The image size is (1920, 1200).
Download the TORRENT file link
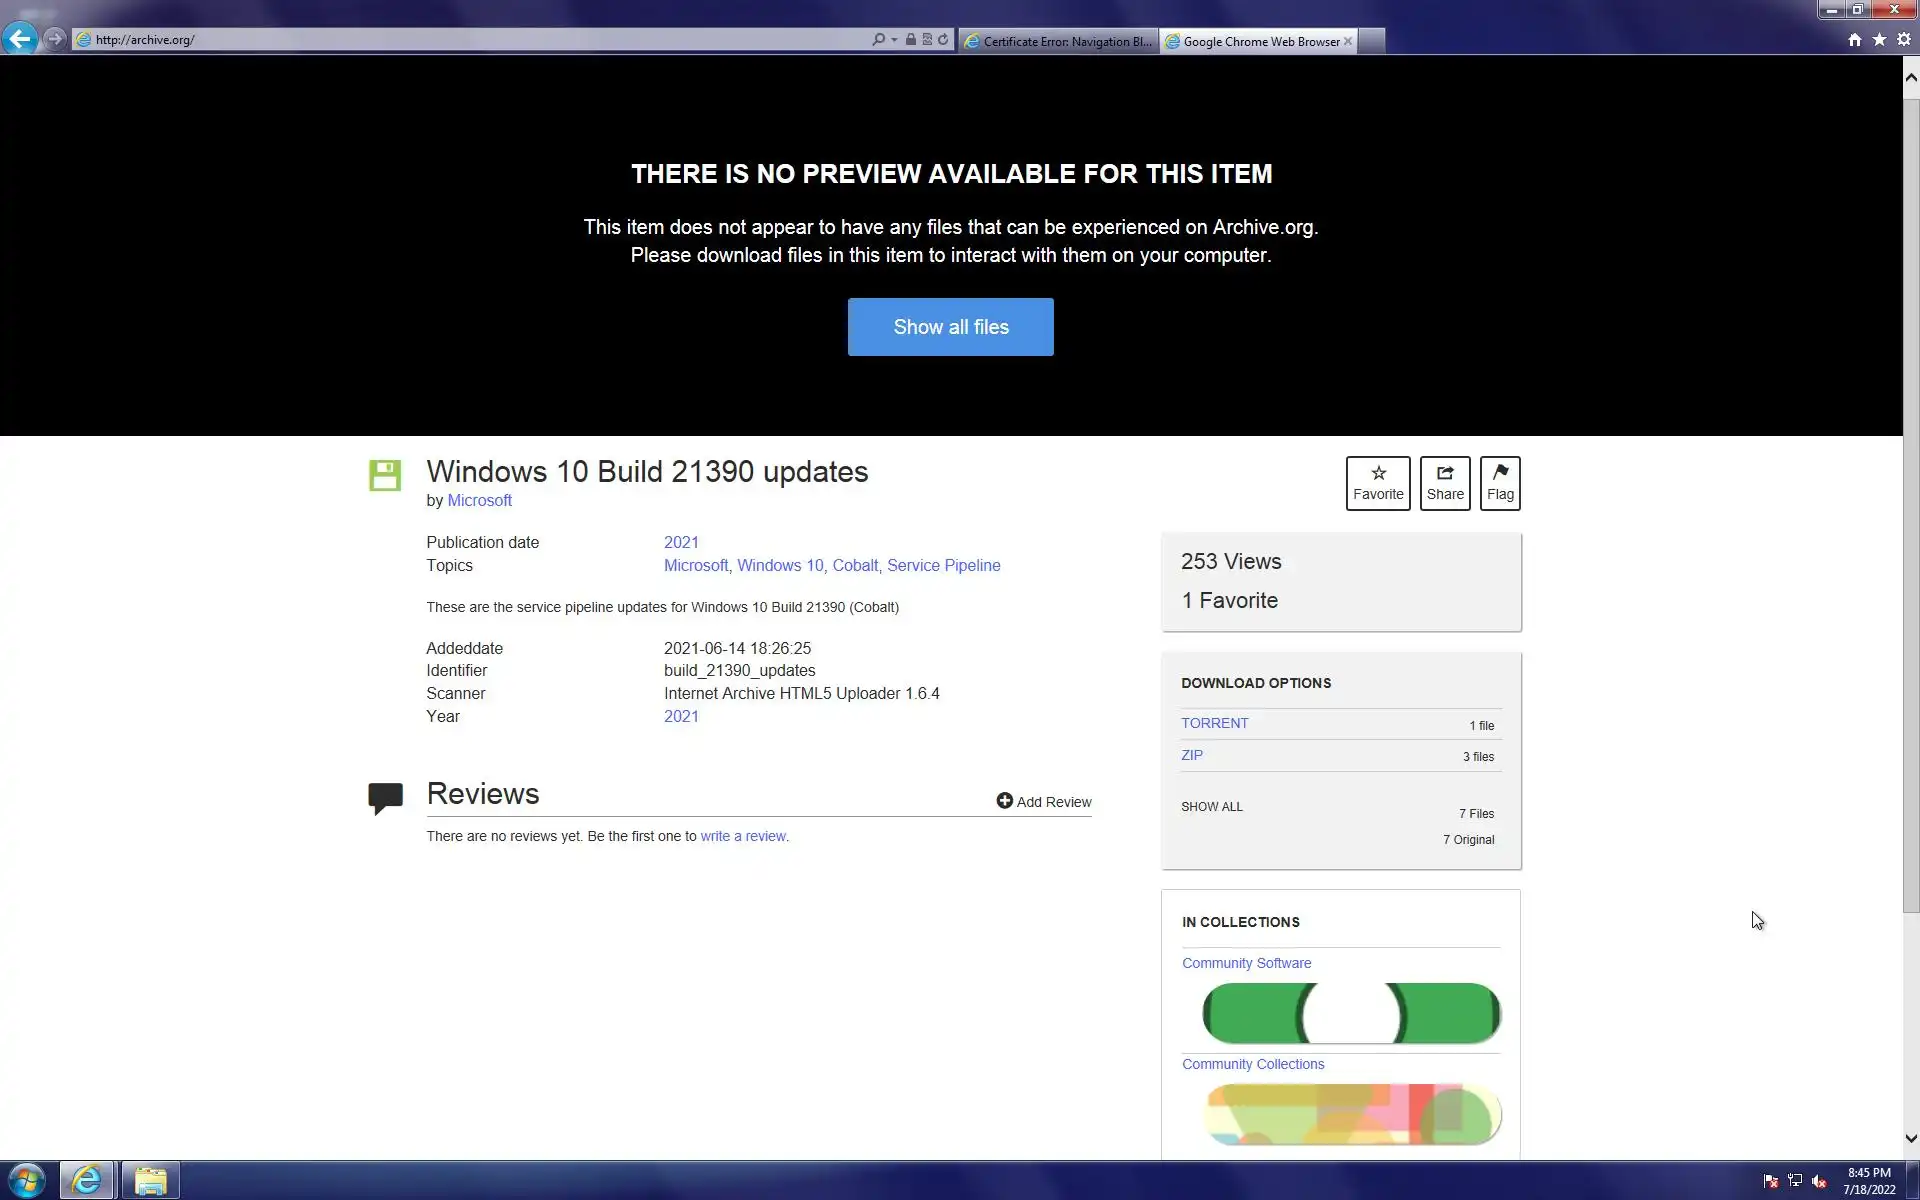pyautogui.click(x=1214, y=723)
